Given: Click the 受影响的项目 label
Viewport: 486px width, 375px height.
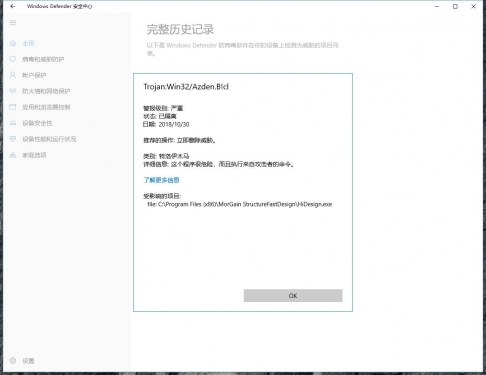Looking at the screenshot, I should pos(162,196).
